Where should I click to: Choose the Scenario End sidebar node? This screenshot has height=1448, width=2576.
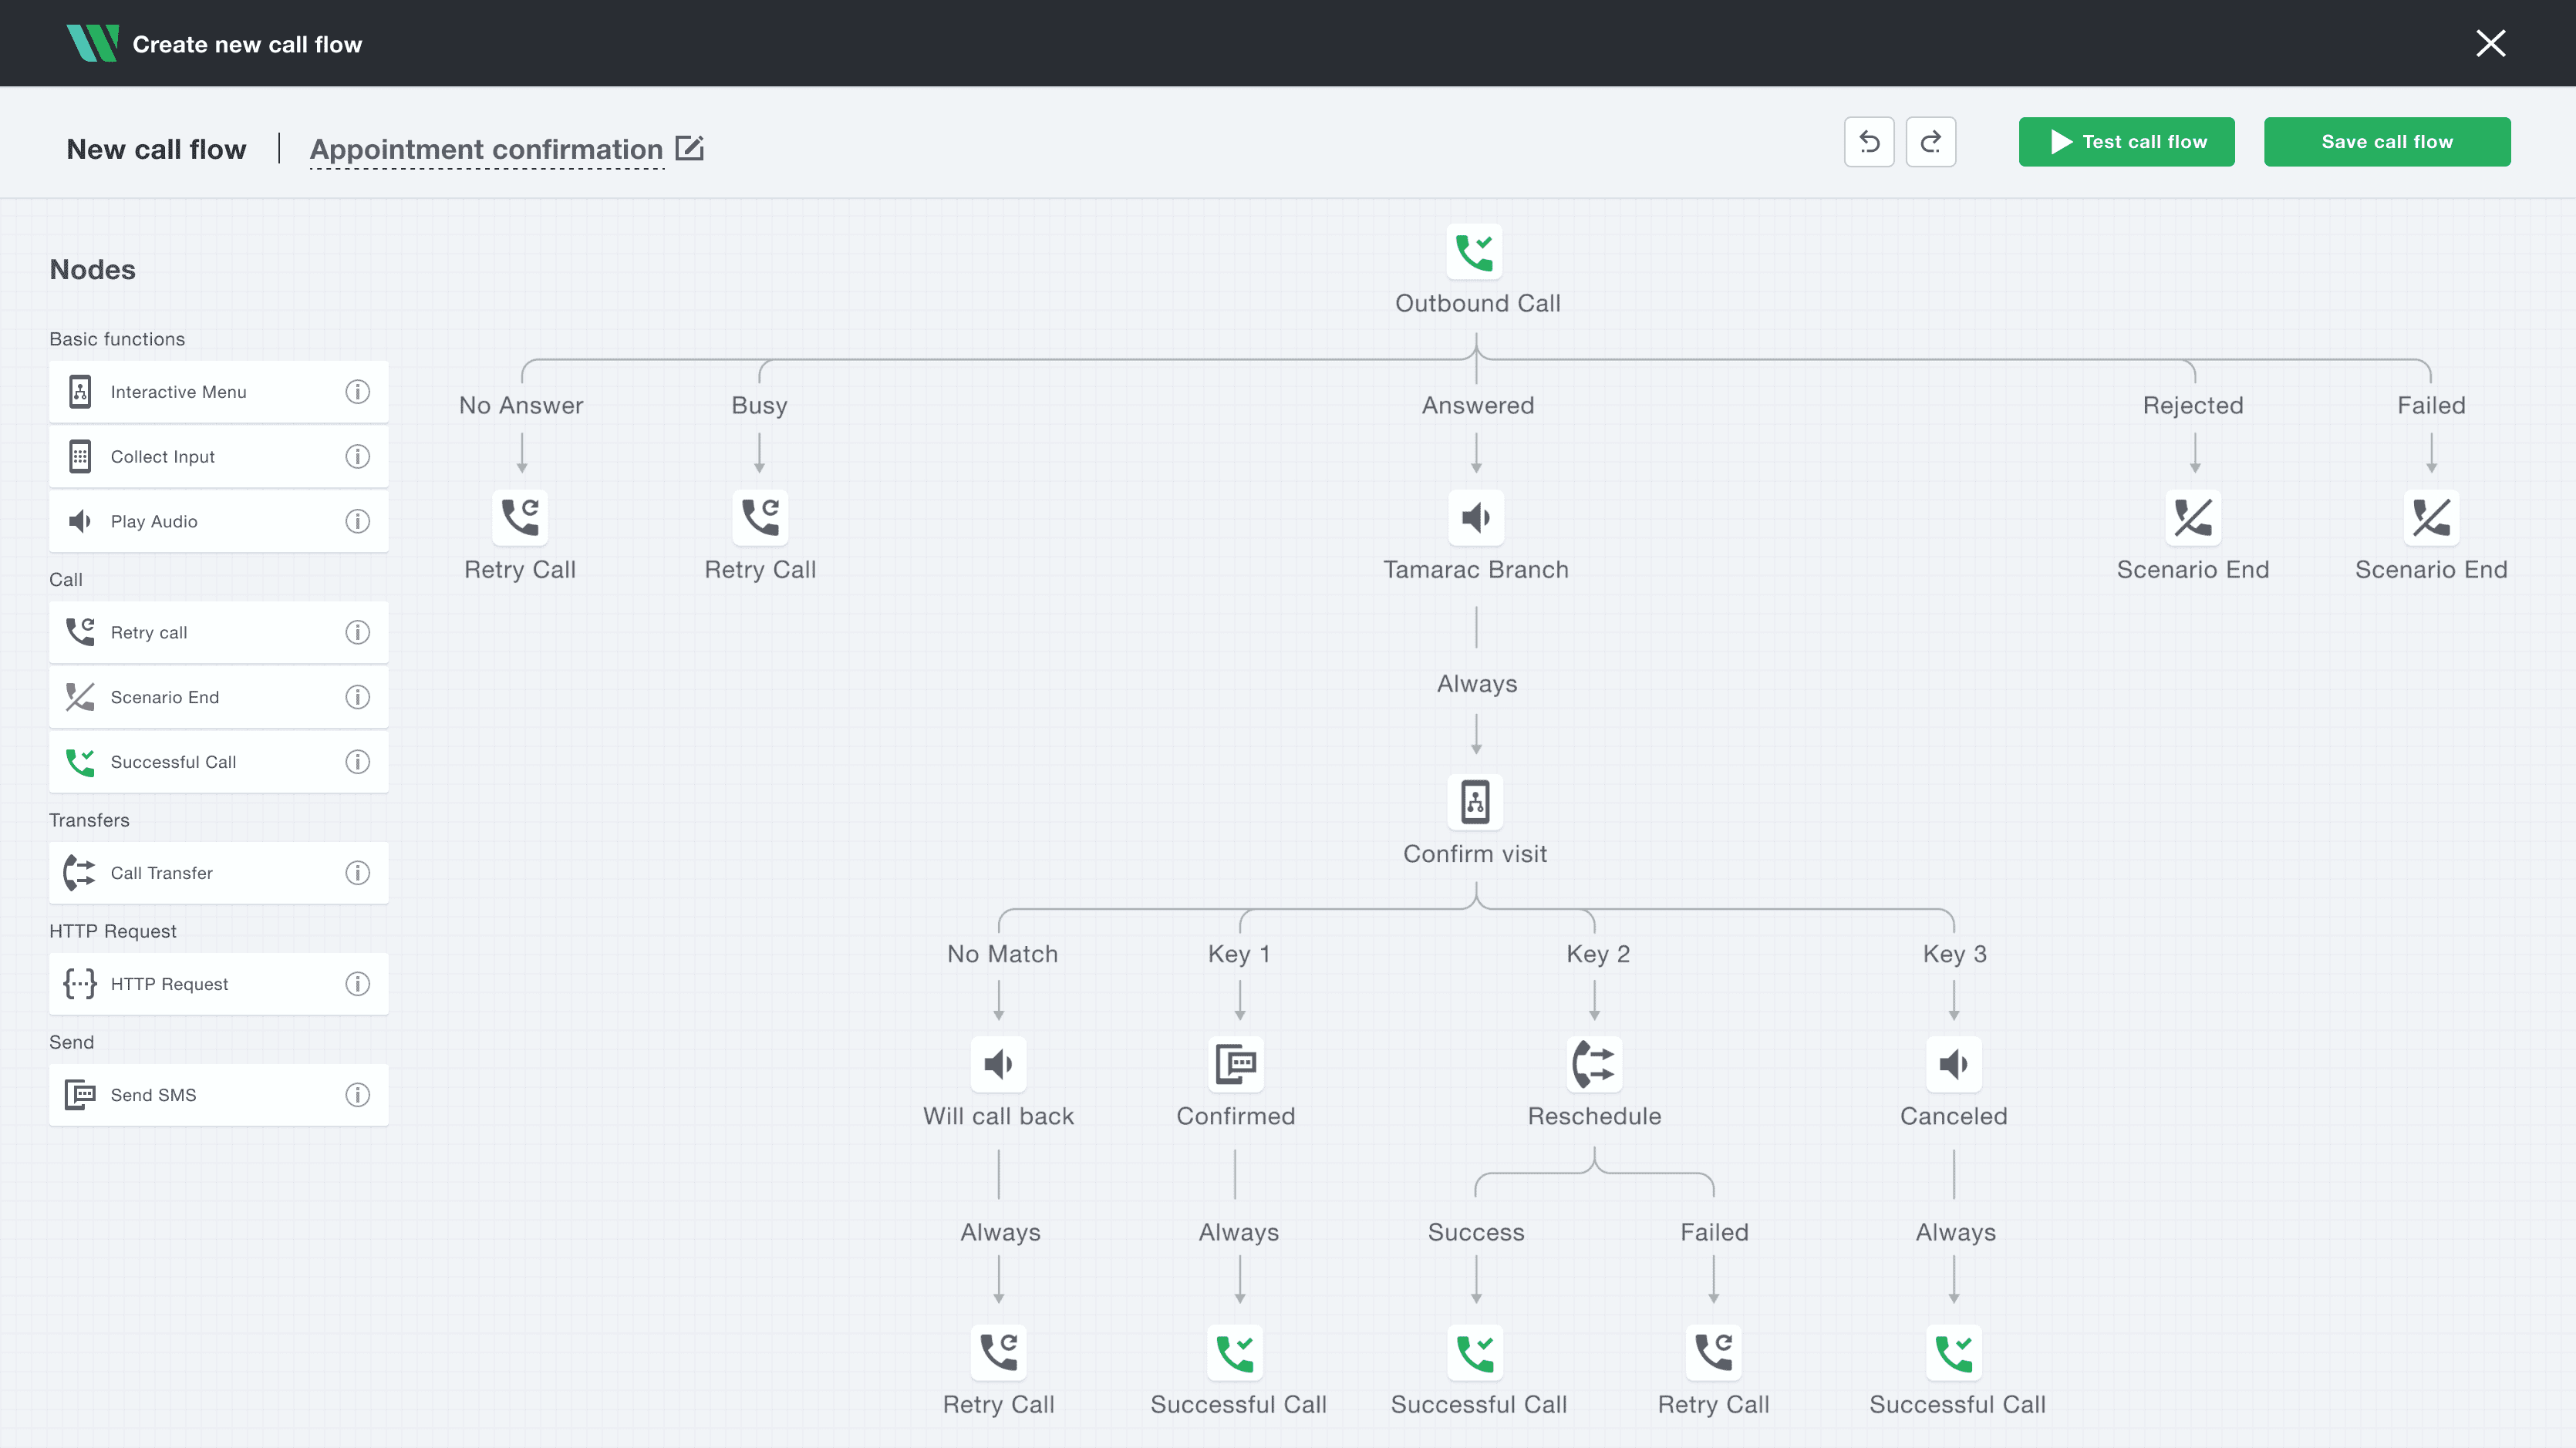click(x=218, y=697)
